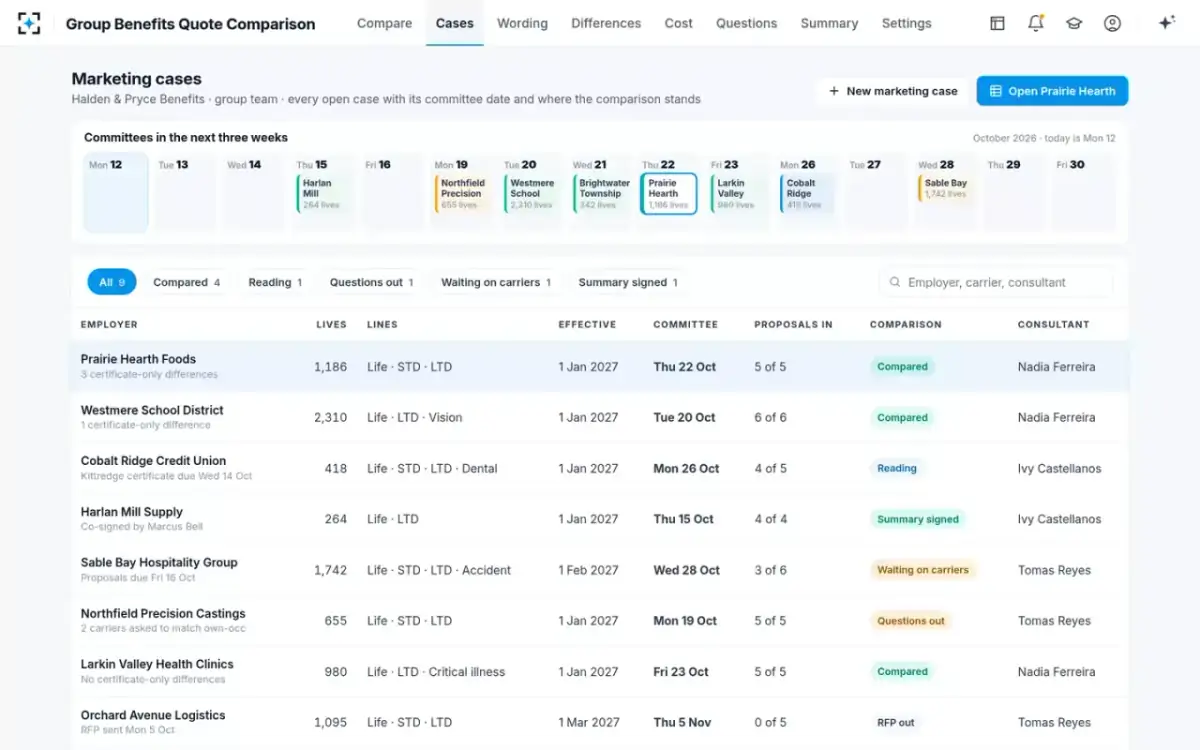Click the Summary signed badge for Harlan Mill
The width and height of the screenshot is (1200, 750).
pos(918,519)
